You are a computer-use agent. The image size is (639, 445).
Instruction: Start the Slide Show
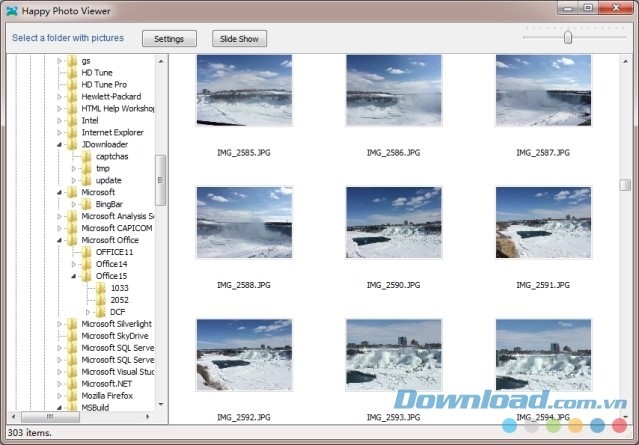point(239,39)
